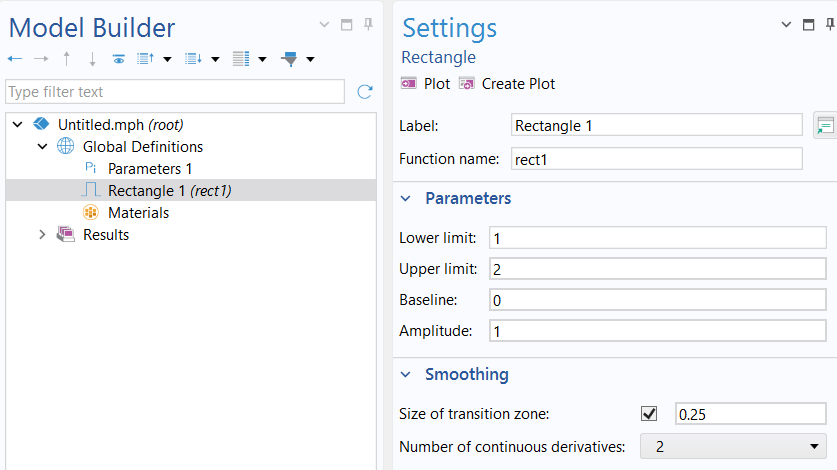Screen dimensions: 837x470
Task: Open the Settings window menu chevron
Action: (786, 25)
